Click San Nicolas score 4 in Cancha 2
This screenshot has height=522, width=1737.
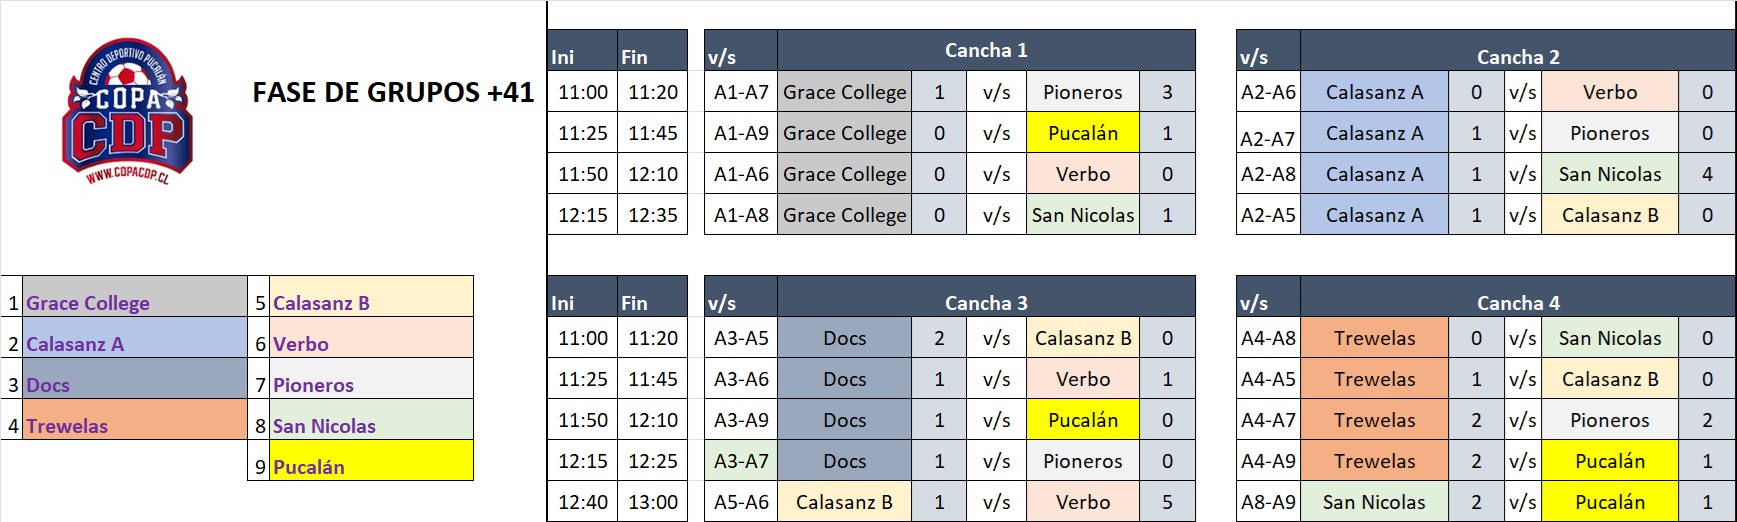(x=1707, y=174)
